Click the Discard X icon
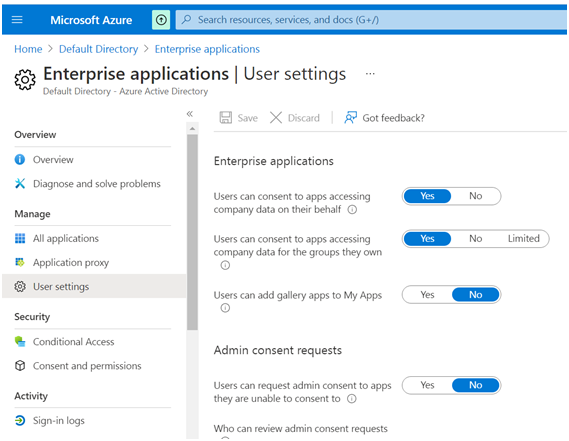 click(276, 118)
